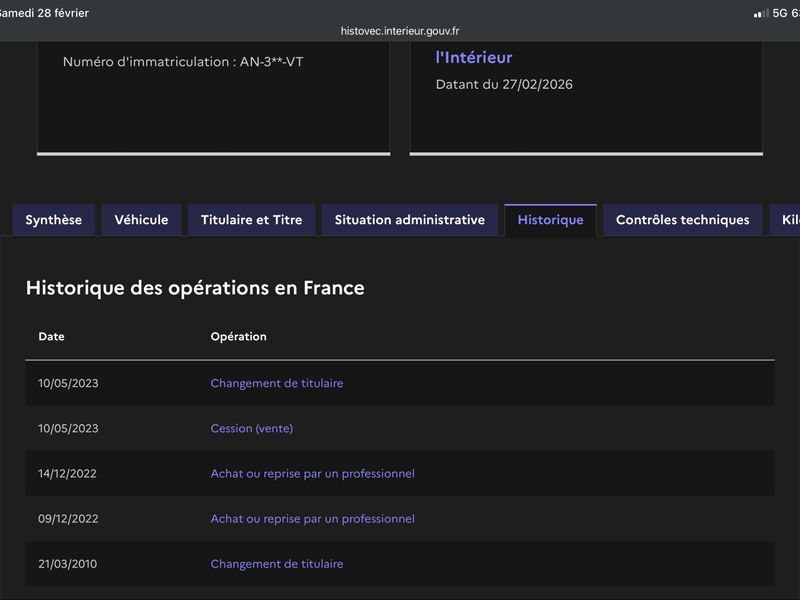This screenshot has height=600, width=800.
Task: Click the Cession (vente) operation link
Action: coord(251,428)
